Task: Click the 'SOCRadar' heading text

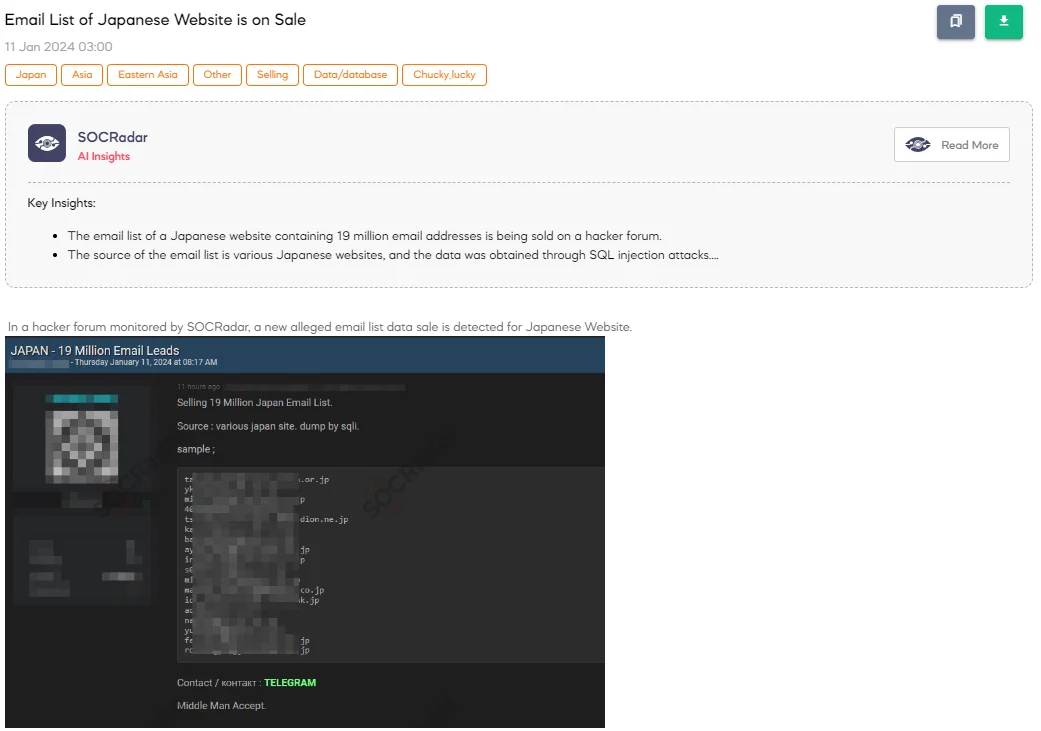Action: click(113, 137)
